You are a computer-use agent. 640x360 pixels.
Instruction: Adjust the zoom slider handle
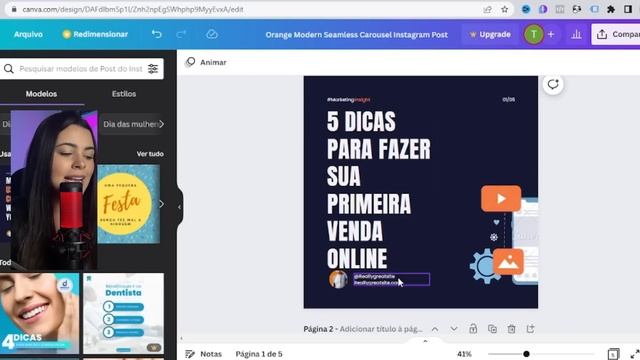click(527, 354)
